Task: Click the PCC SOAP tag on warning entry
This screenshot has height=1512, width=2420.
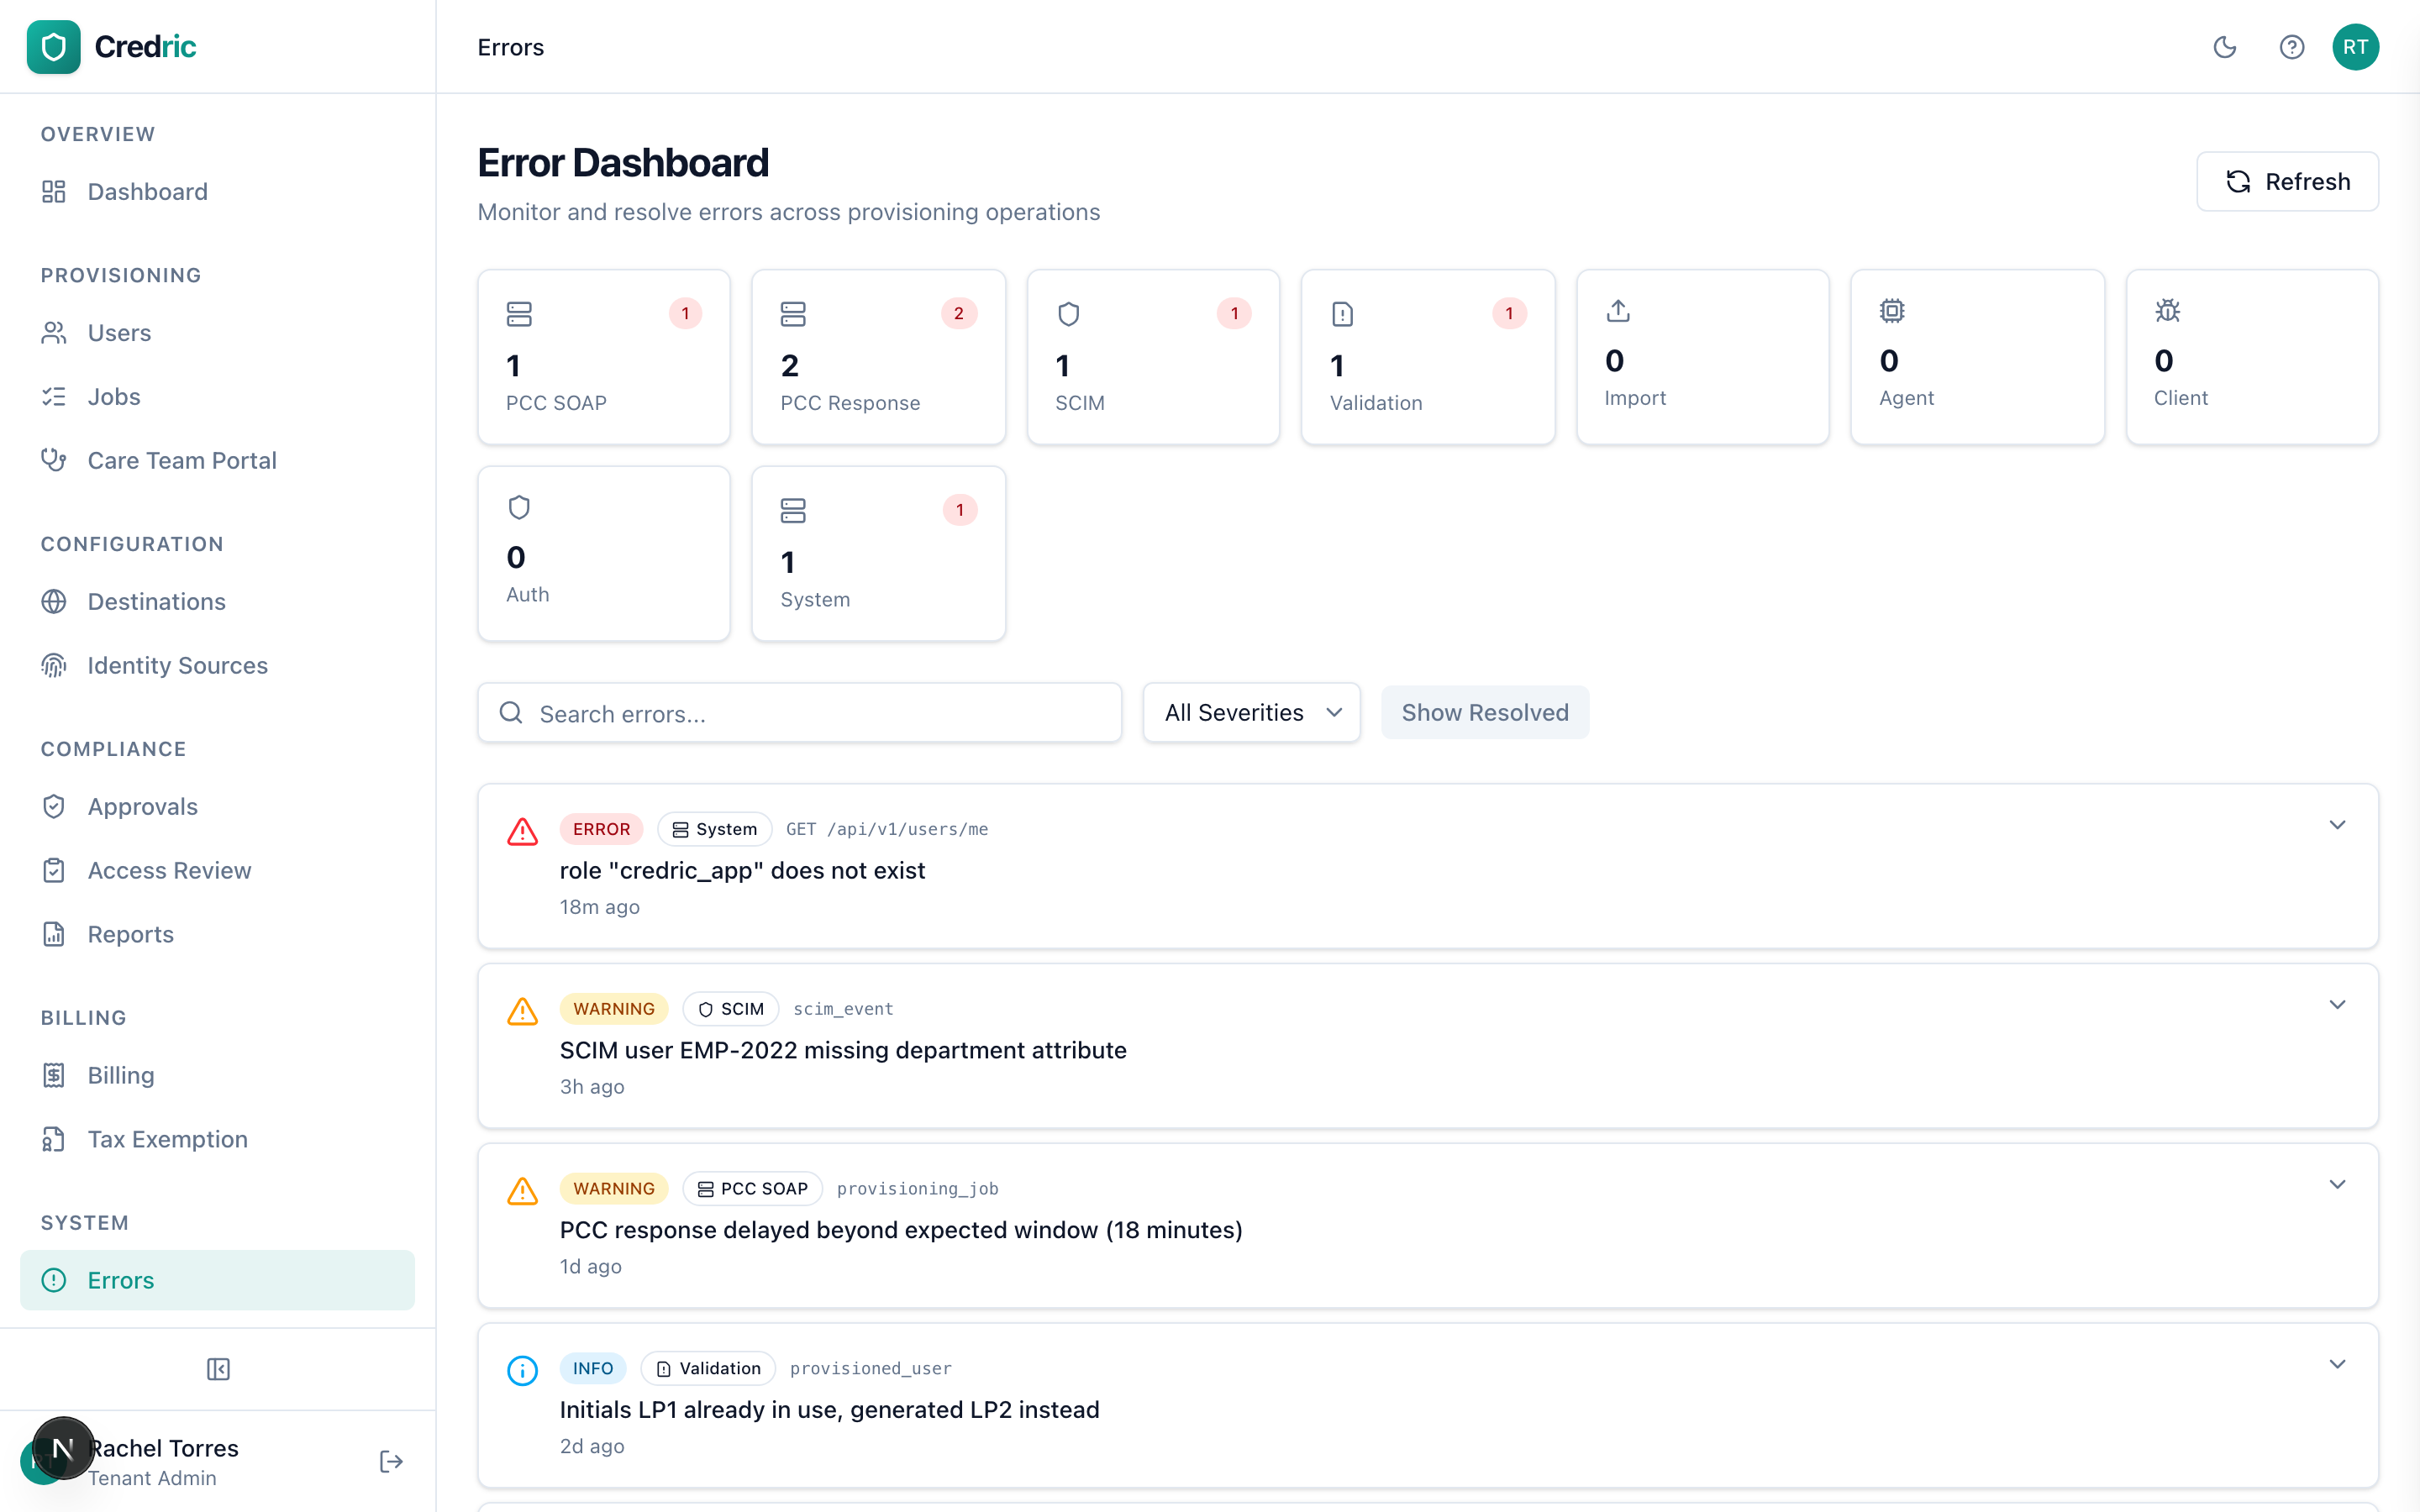Action: point(752,1189)
